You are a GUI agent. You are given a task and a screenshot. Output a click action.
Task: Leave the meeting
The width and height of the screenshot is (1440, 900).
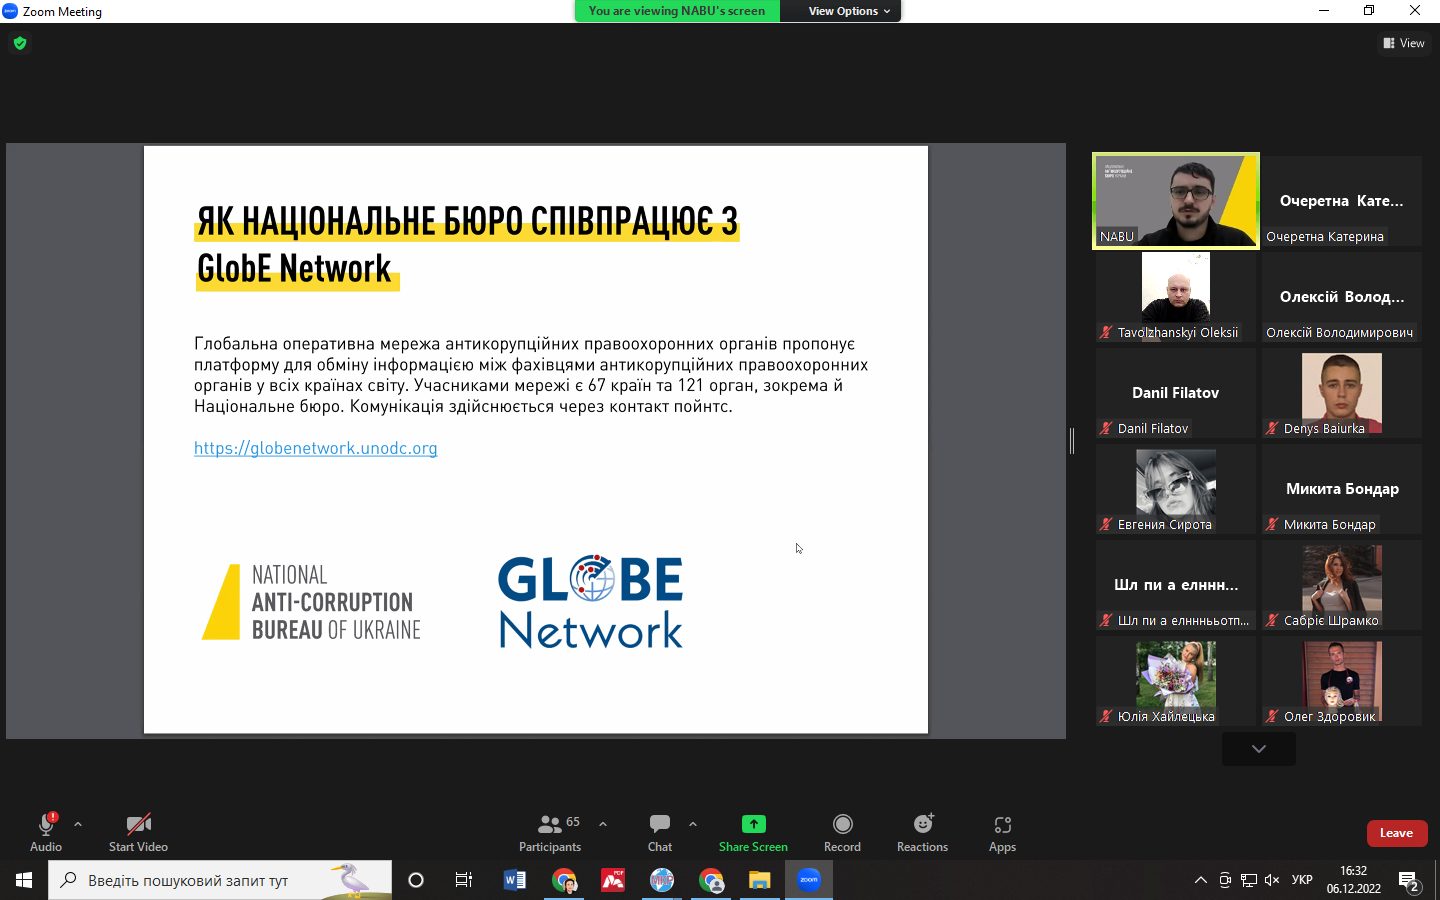coord(1396,833)
